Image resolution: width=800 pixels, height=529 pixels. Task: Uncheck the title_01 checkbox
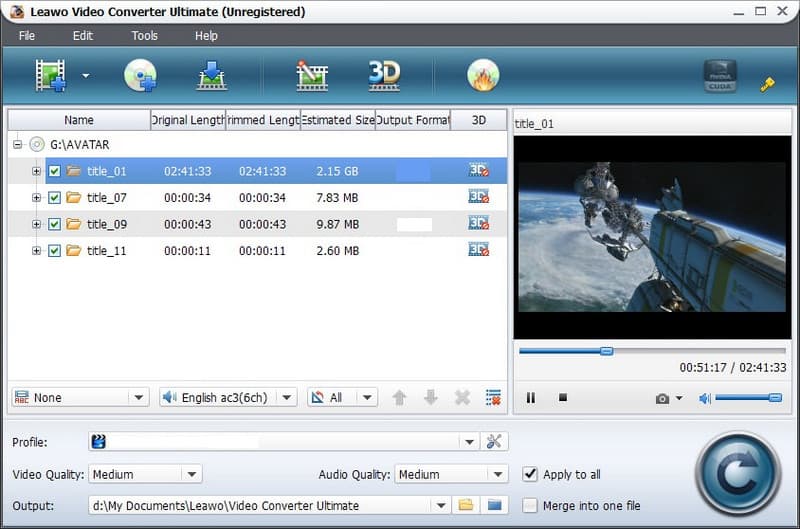pos(55,171)
